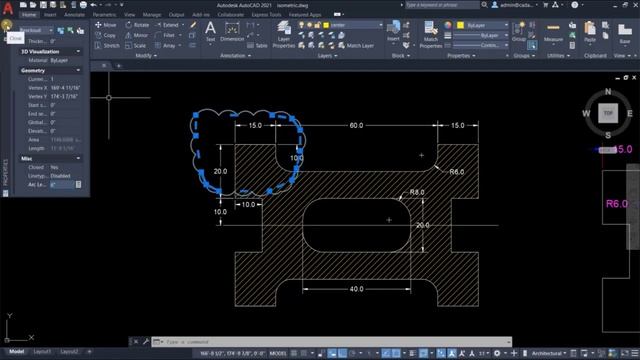Image resolution: width=640 pixels, height=360 pixels.
Task: Toggle object snap tracking in the status bar
Action: [x=386, y=353]
